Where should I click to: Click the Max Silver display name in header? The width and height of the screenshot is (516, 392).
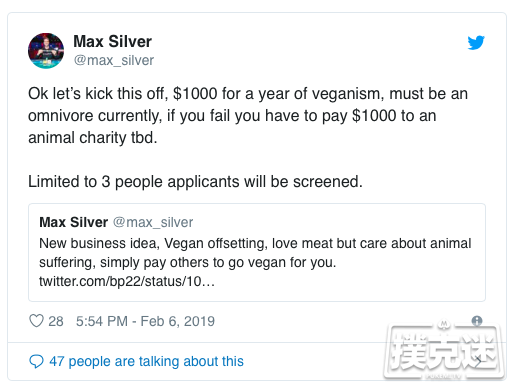112,42
